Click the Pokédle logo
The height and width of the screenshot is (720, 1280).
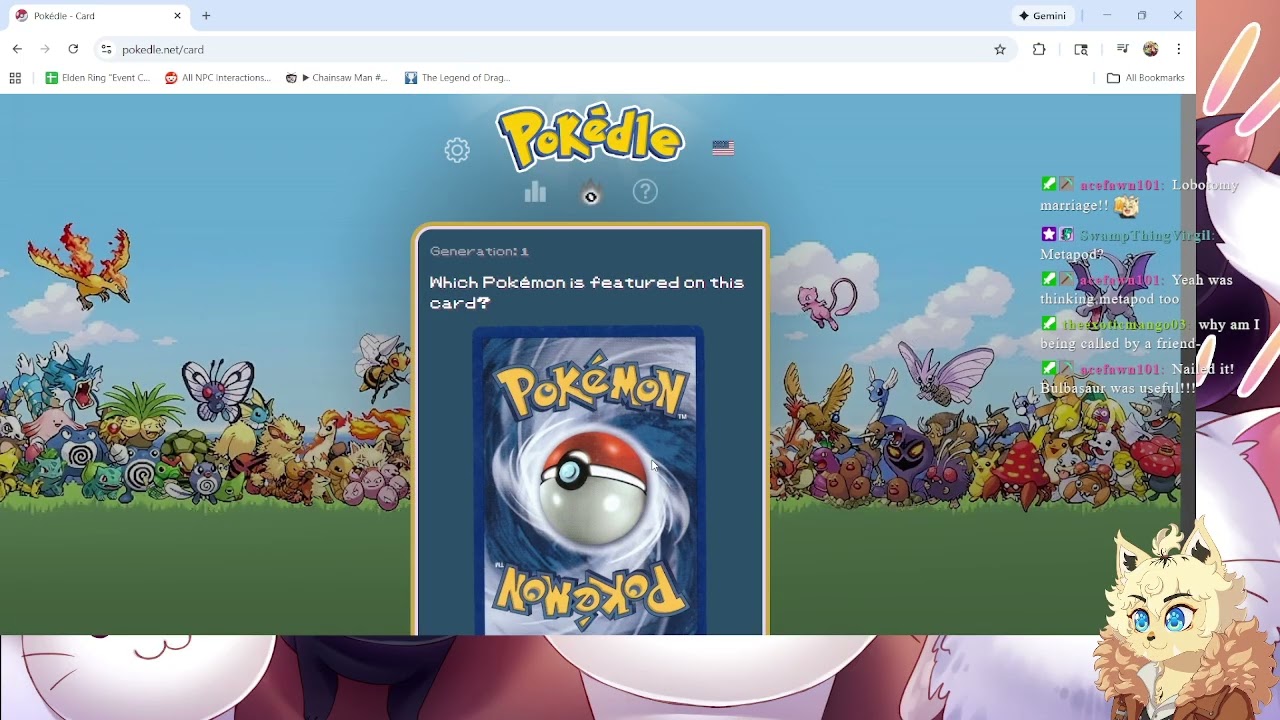(590, 137)
